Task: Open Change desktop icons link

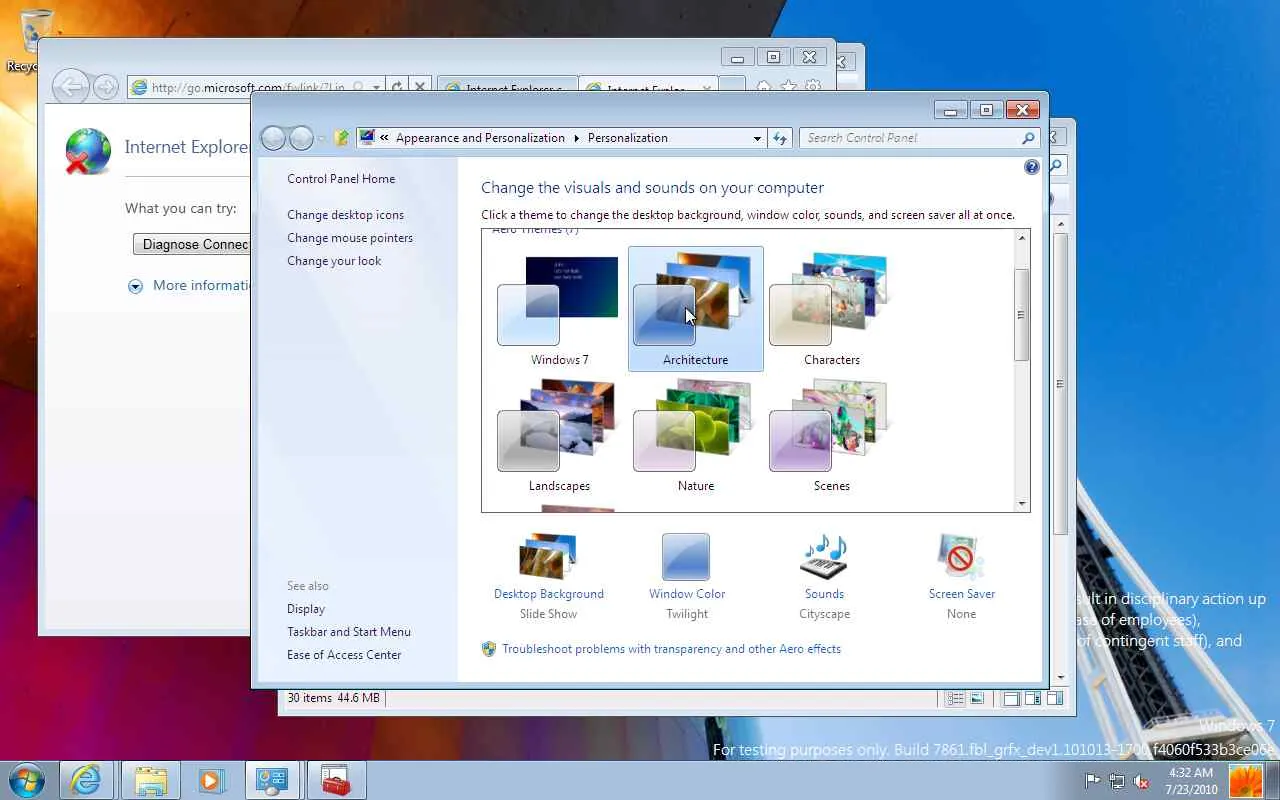Action: point(346,215)
